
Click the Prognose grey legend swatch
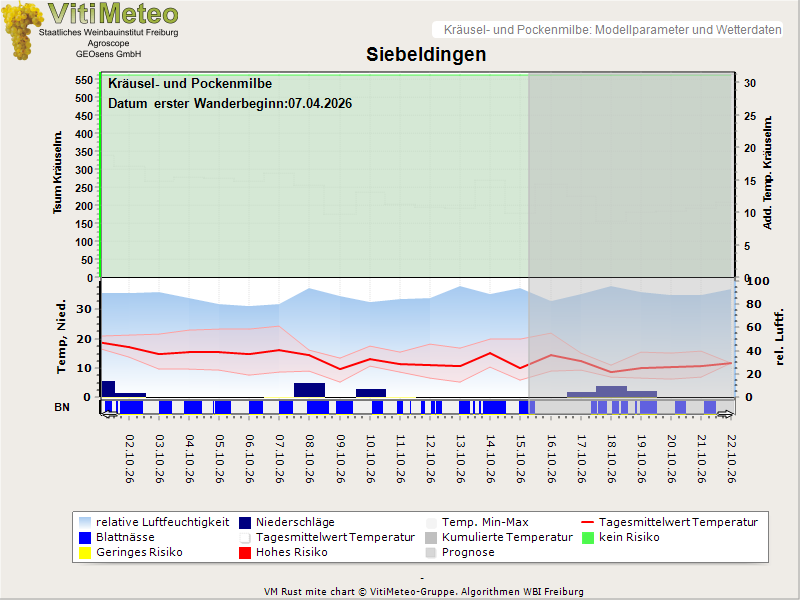(x=431, y=553)
